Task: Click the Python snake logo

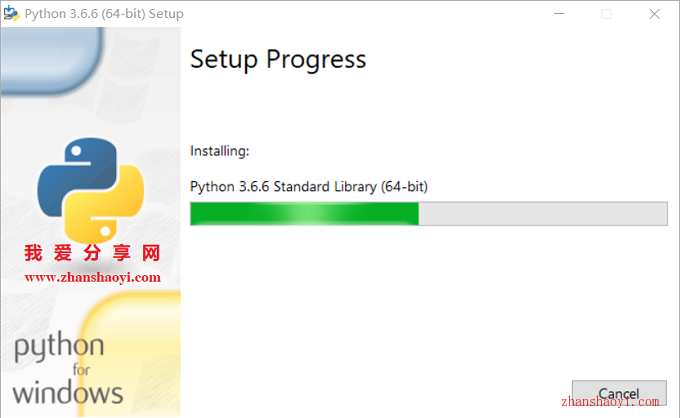Action: click(91, 191)
